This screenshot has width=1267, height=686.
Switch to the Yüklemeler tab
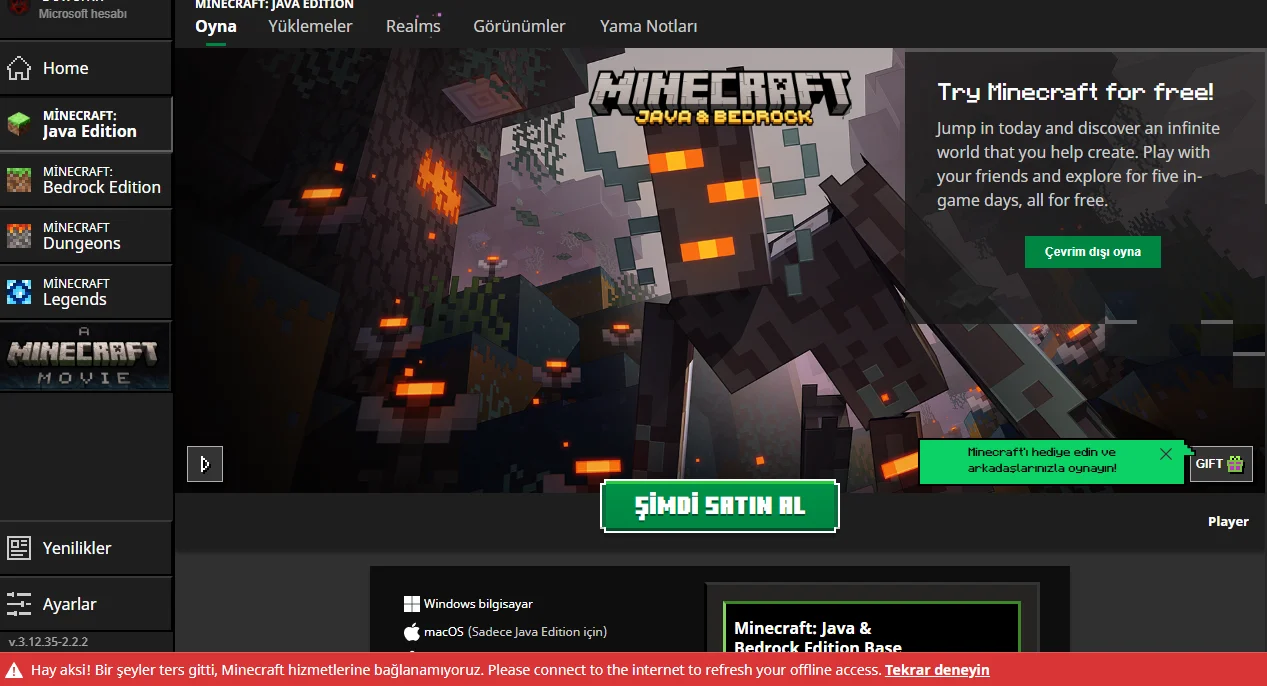pos(310,26)
